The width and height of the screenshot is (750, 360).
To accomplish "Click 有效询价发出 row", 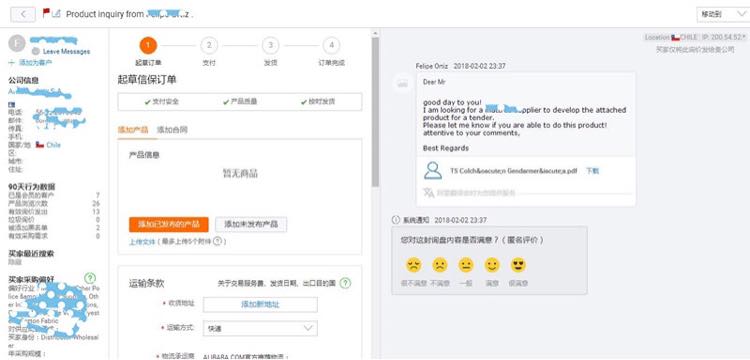I will click(x=54, y=211).
